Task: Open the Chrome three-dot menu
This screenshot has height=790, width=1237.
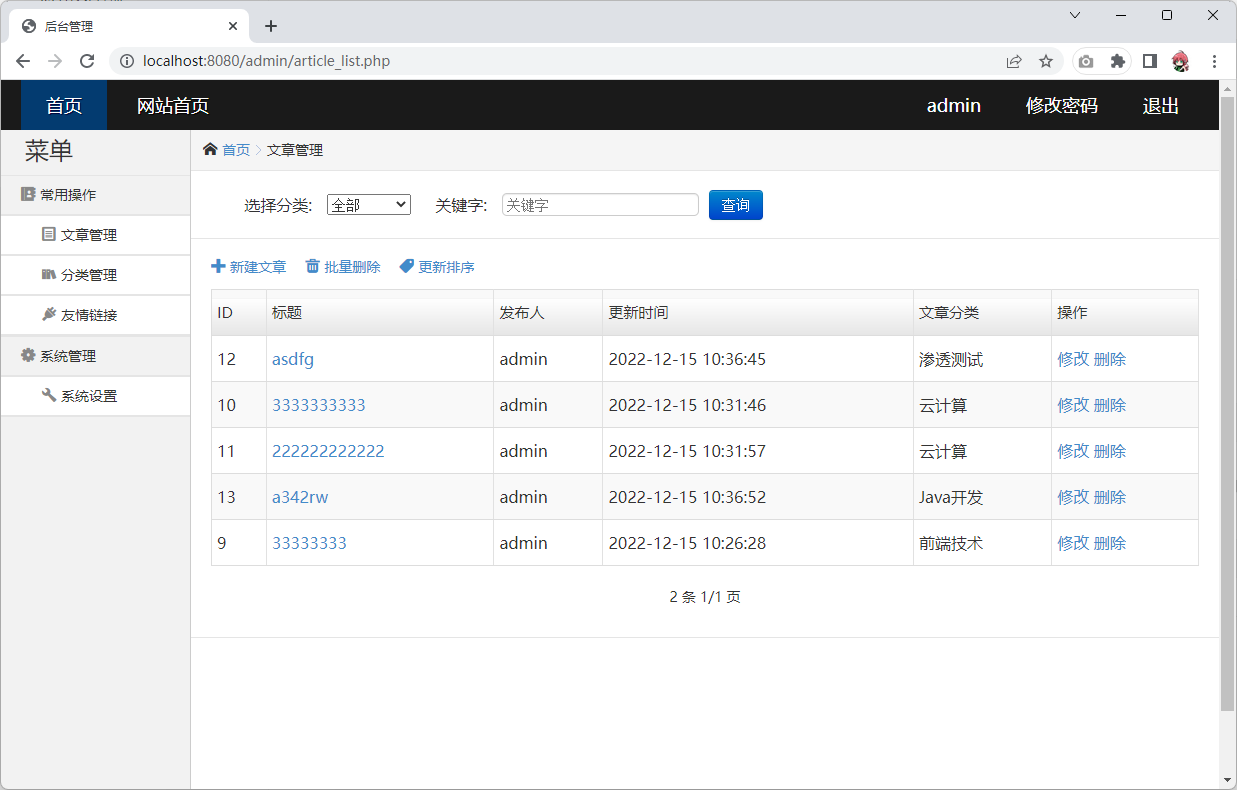Action: (x=1214, y=61)
